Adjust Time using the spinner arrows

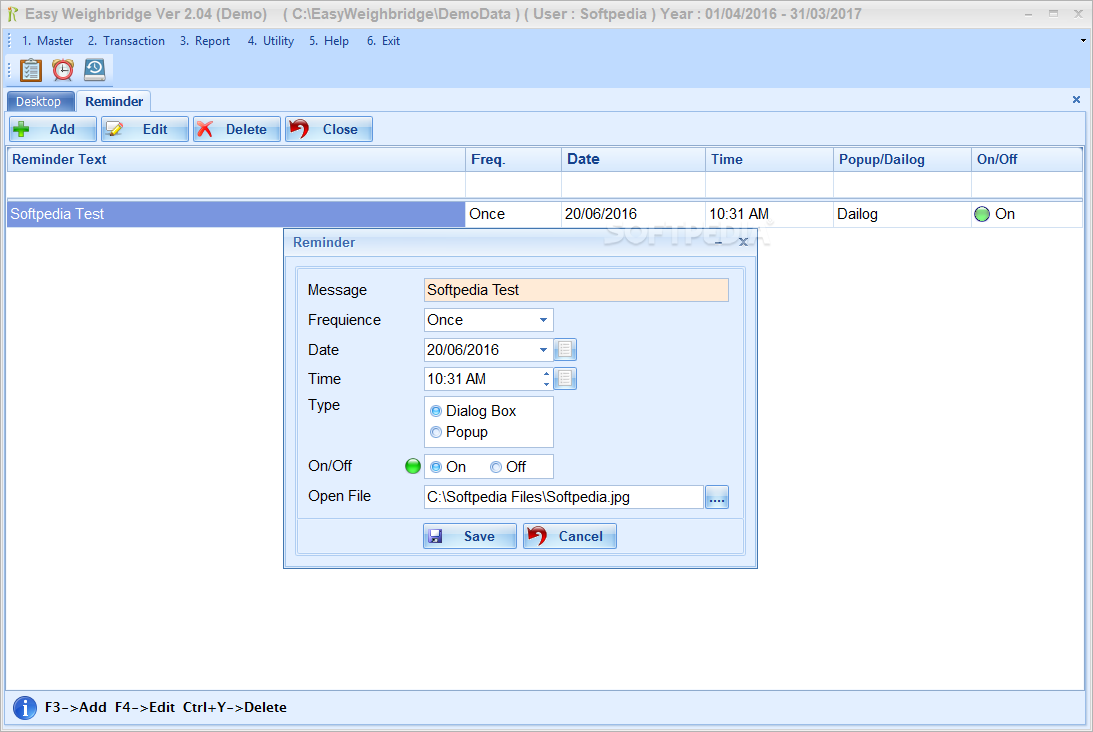546,379
